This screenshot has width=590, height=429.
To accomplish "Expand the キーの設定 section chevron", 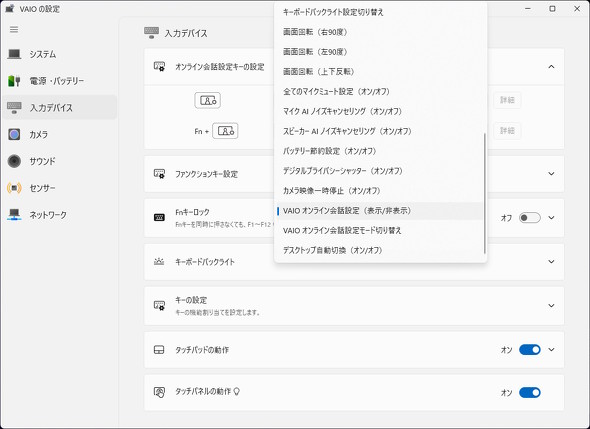I will click(x=551, y=306).
